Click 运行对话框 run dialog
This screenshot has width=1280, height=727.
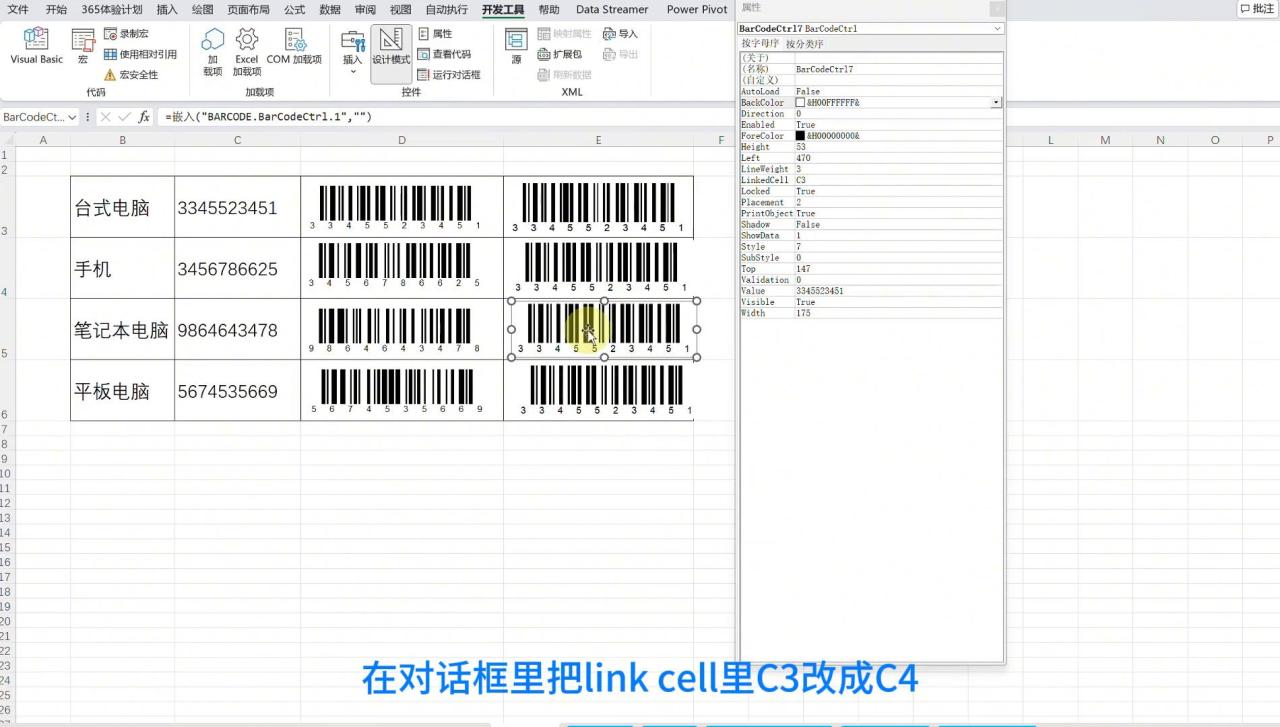point(449,74)
